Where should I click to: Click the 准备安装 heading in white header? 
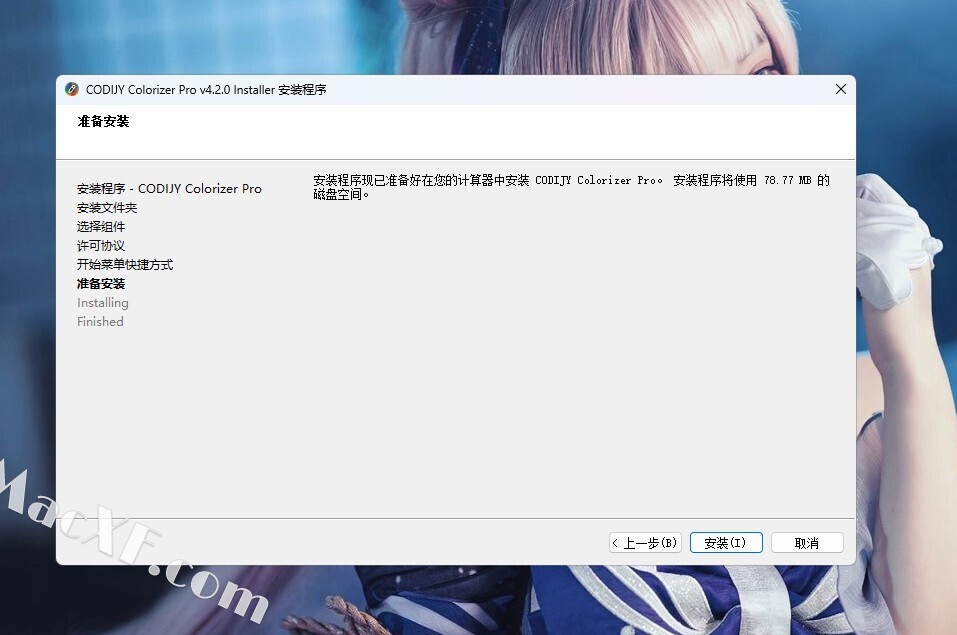click(103, 122)
